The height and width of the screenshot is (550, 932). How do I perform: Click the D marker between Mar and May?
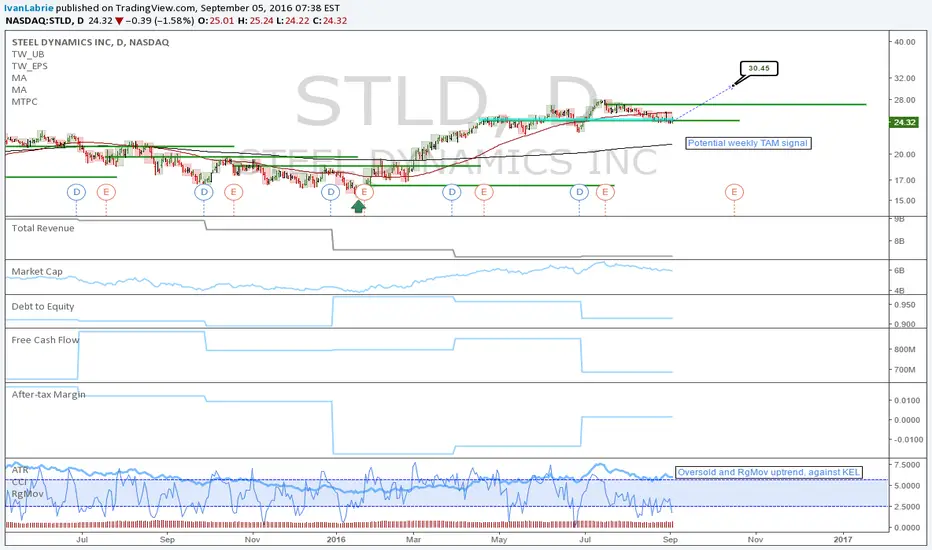pos(452,192)
